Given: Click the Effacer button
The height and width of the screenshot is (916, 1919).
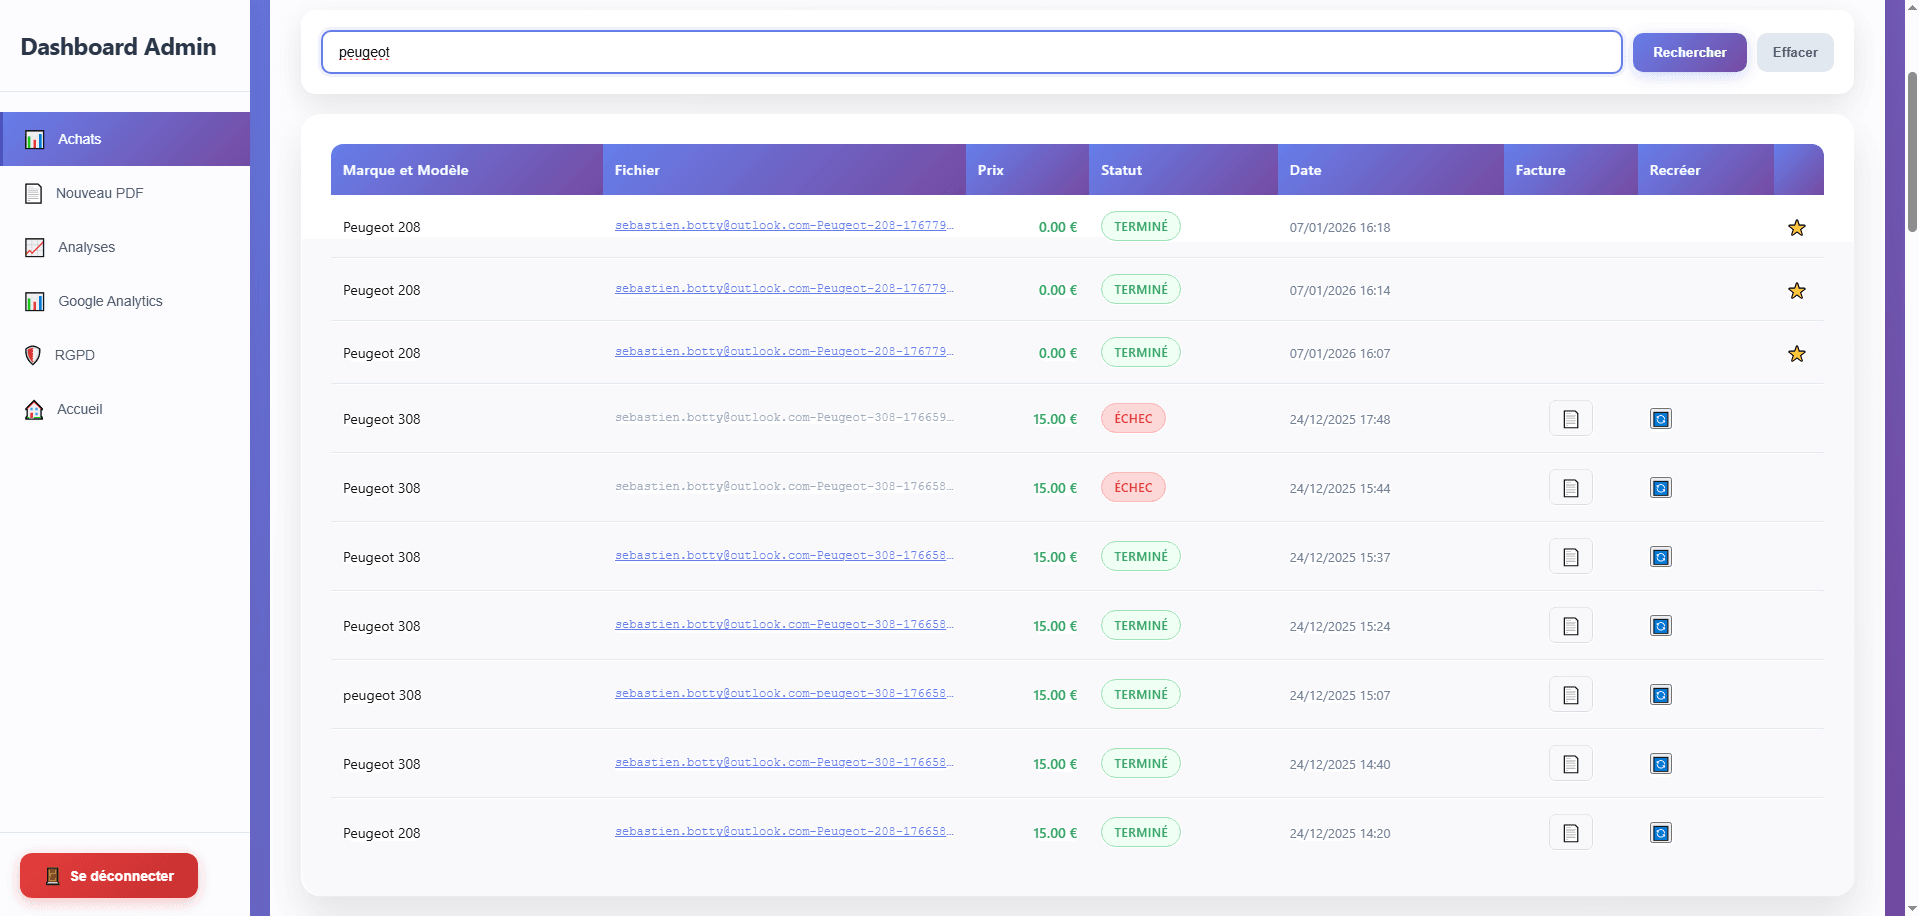Looking at the screenshot, I should [x=1795, y=52].
